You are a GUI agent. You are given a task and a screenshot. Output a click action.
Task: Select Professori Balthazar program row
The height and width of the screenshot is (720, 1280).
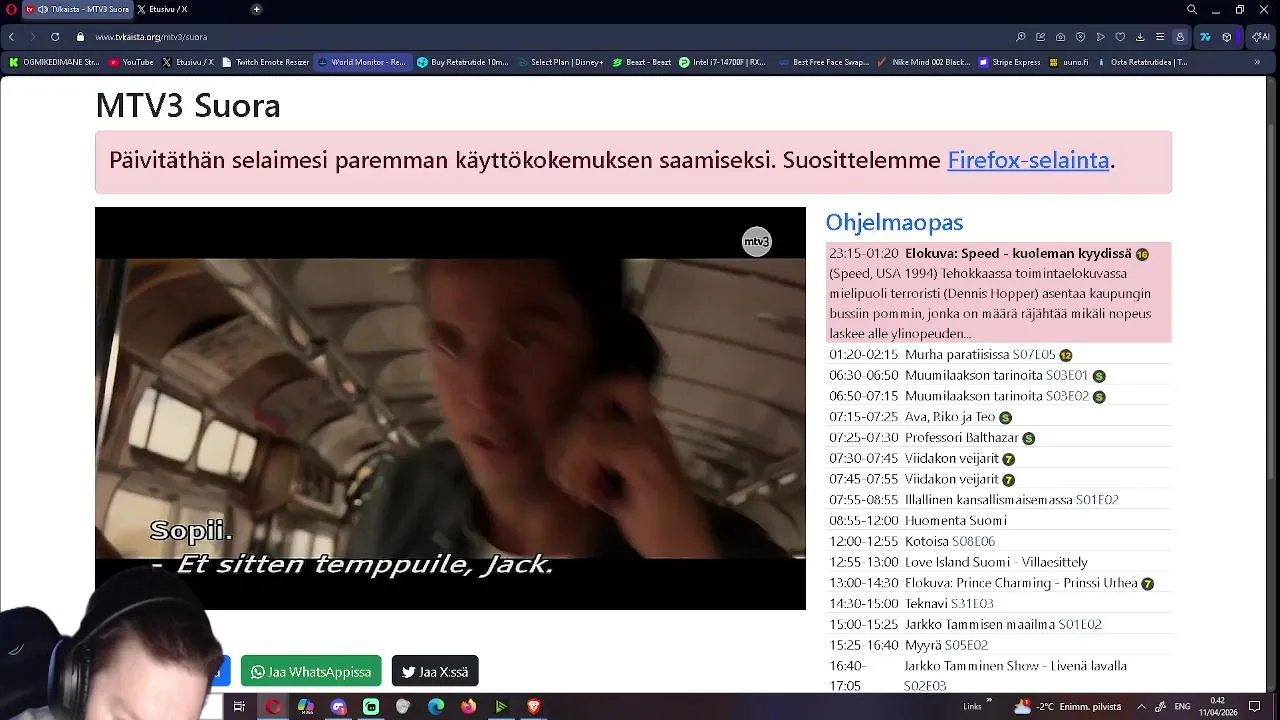[x=998, y=438]
